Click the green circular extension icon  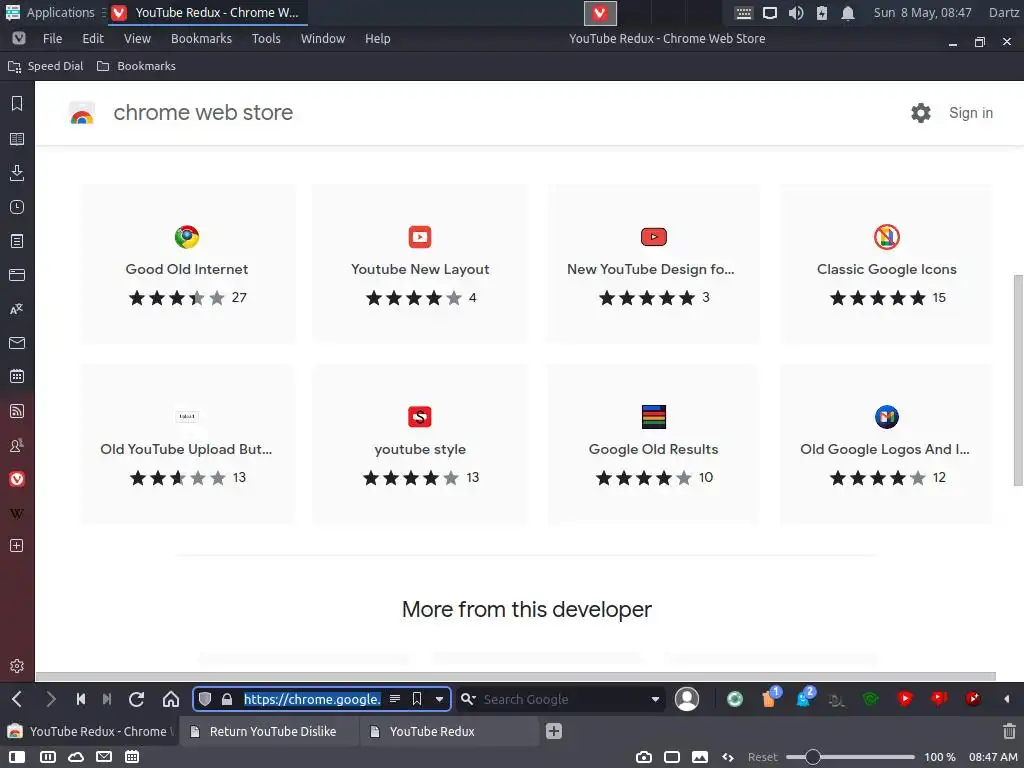click(x=735, y=699)
